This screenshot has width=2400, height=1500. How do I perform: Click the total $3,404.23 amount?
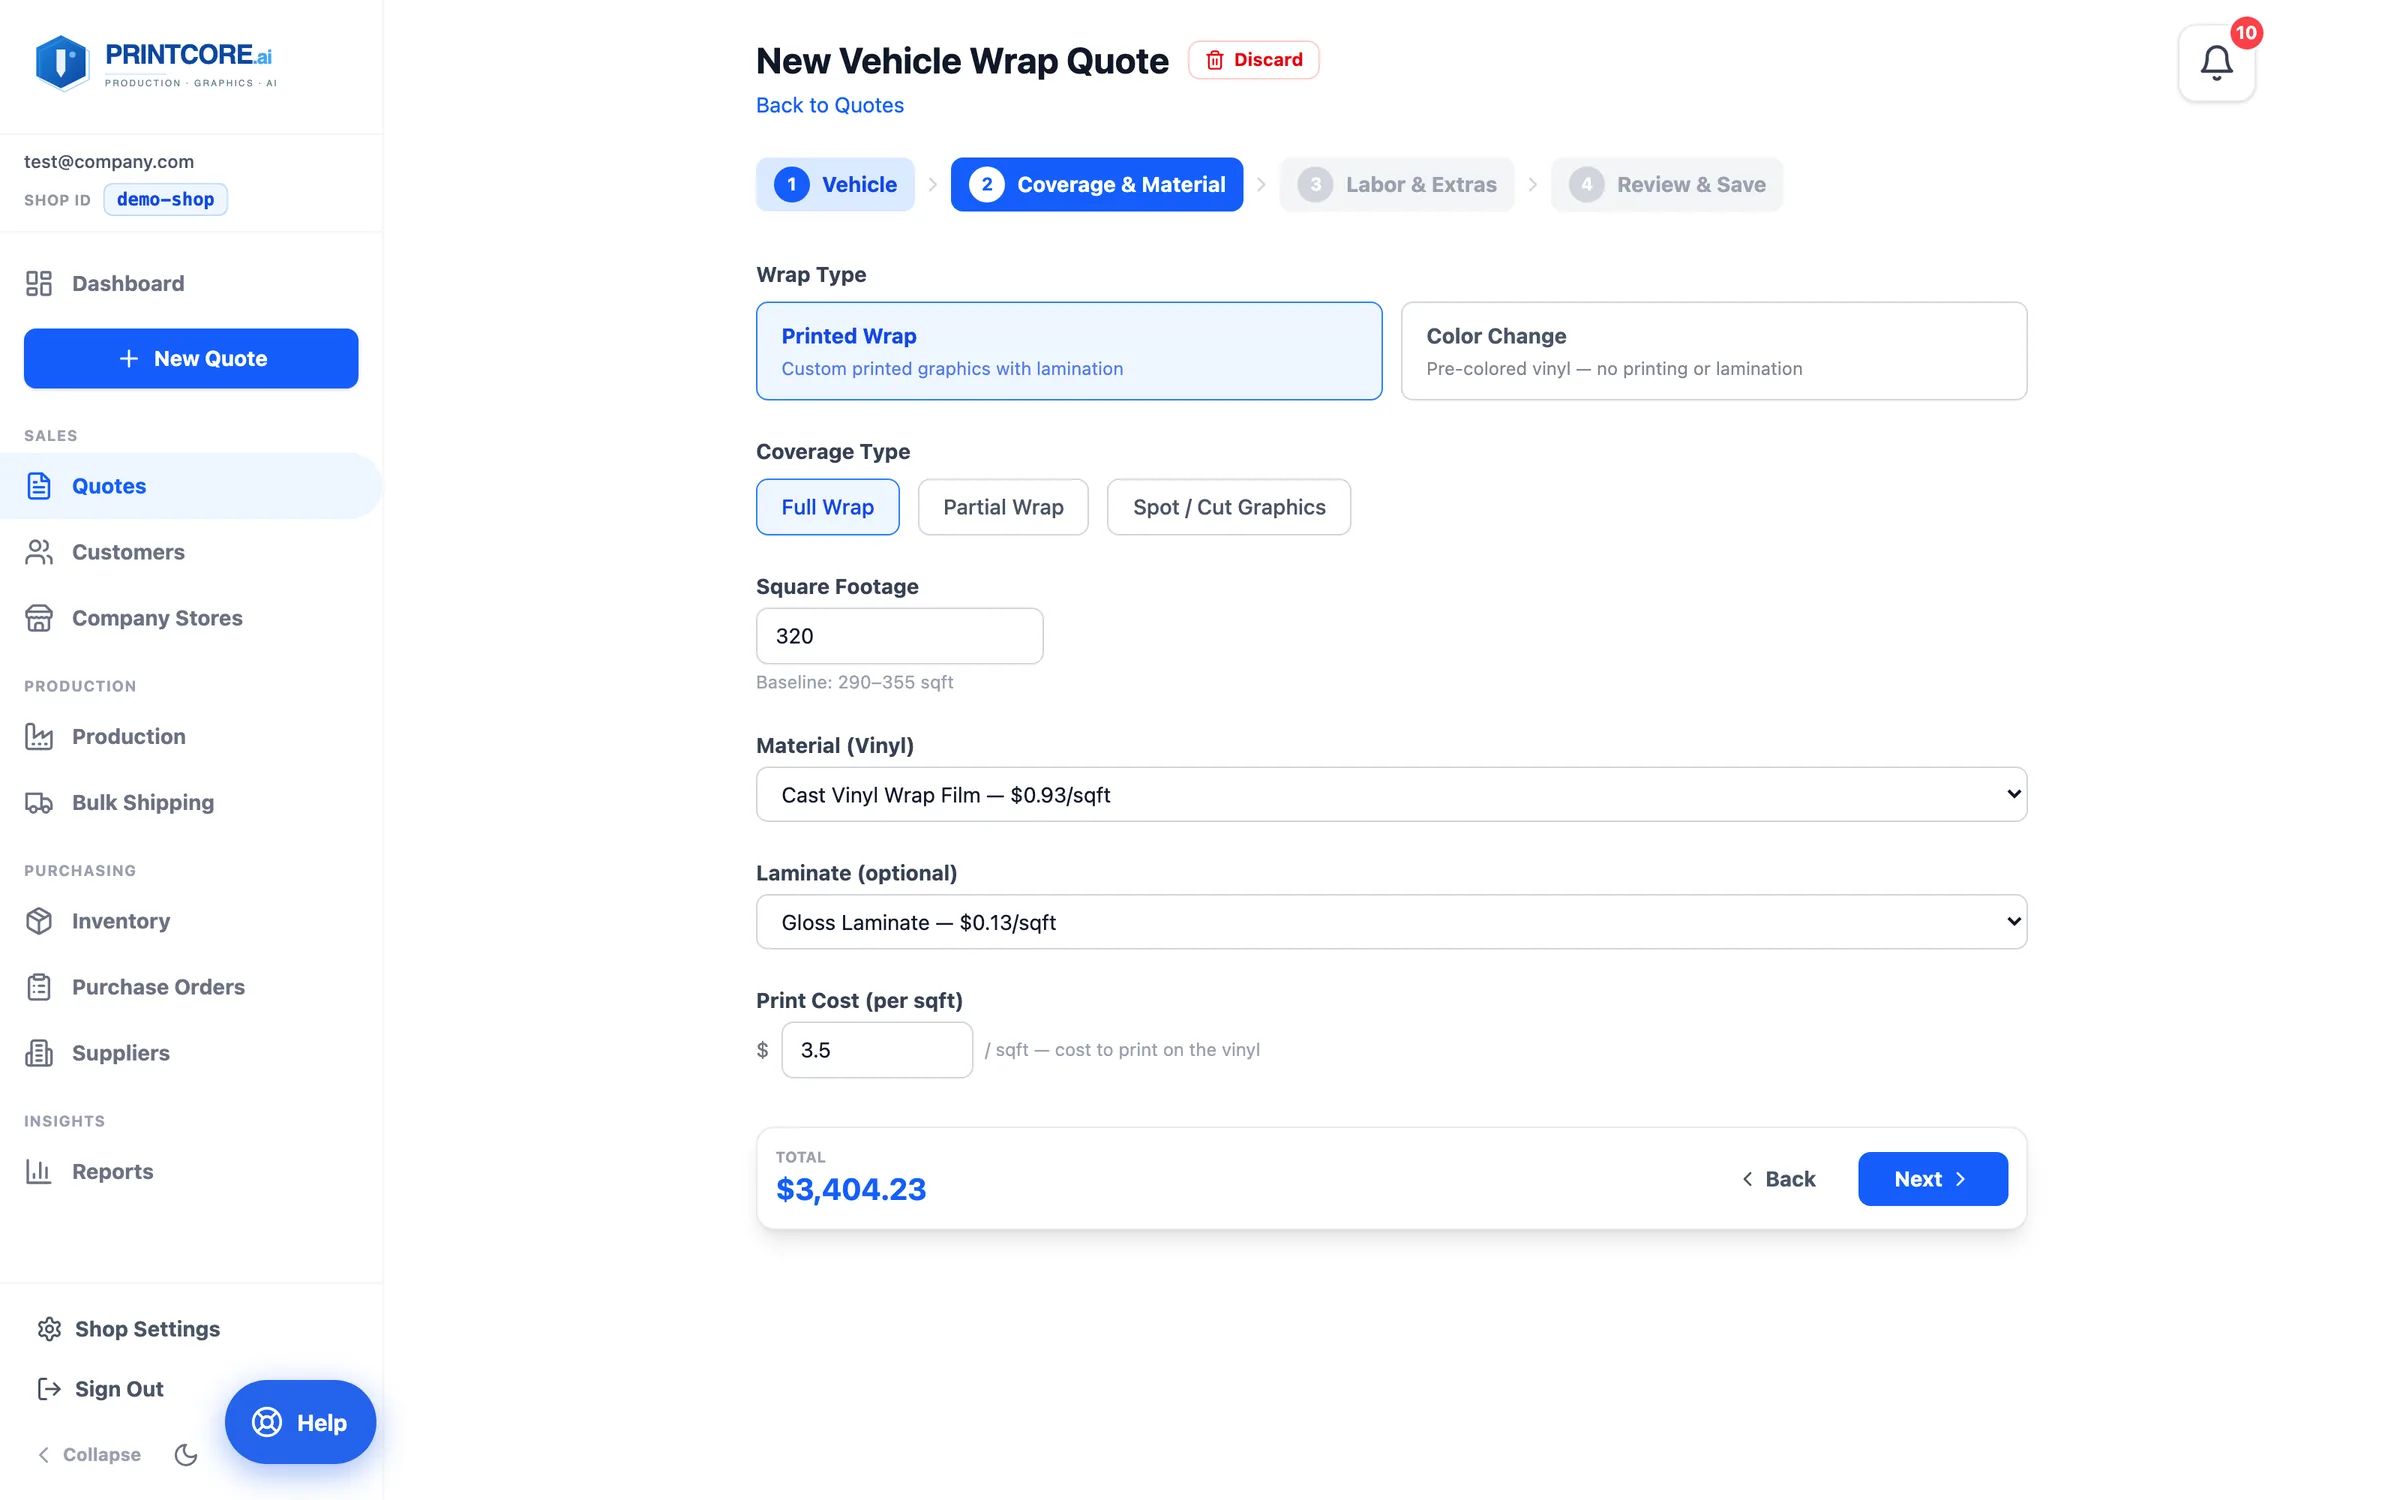pyautogui.click(x=851, y=1189)
